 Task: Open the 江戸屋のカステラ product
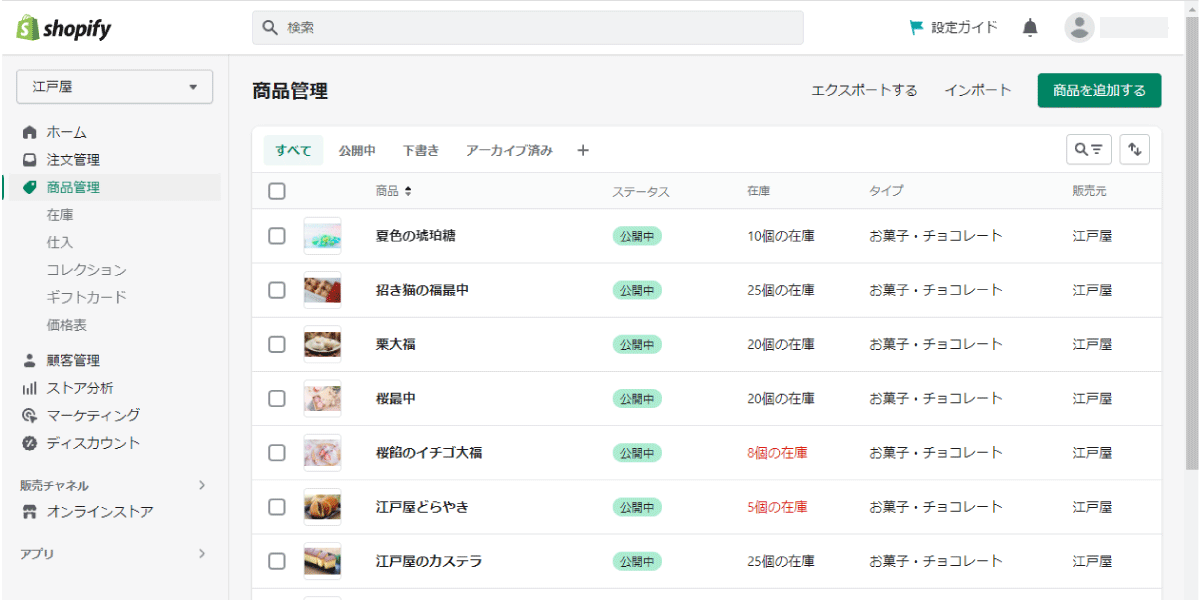tap(429, 561)
